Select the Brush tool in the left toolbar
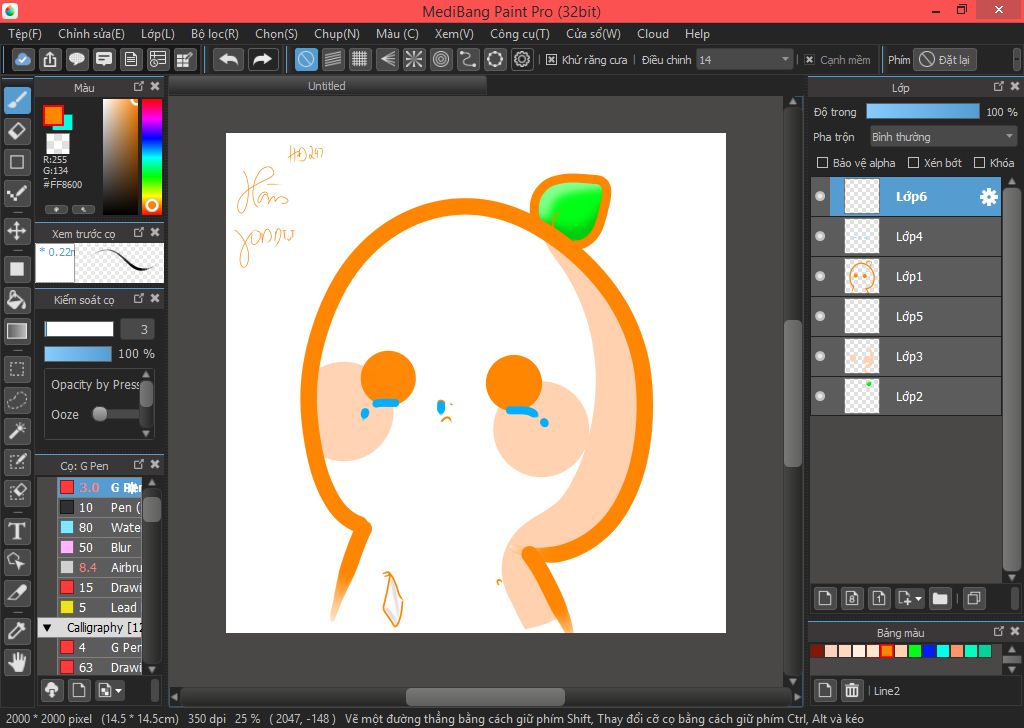Viewport: 1024px width, 728px height. coord(17,100)
